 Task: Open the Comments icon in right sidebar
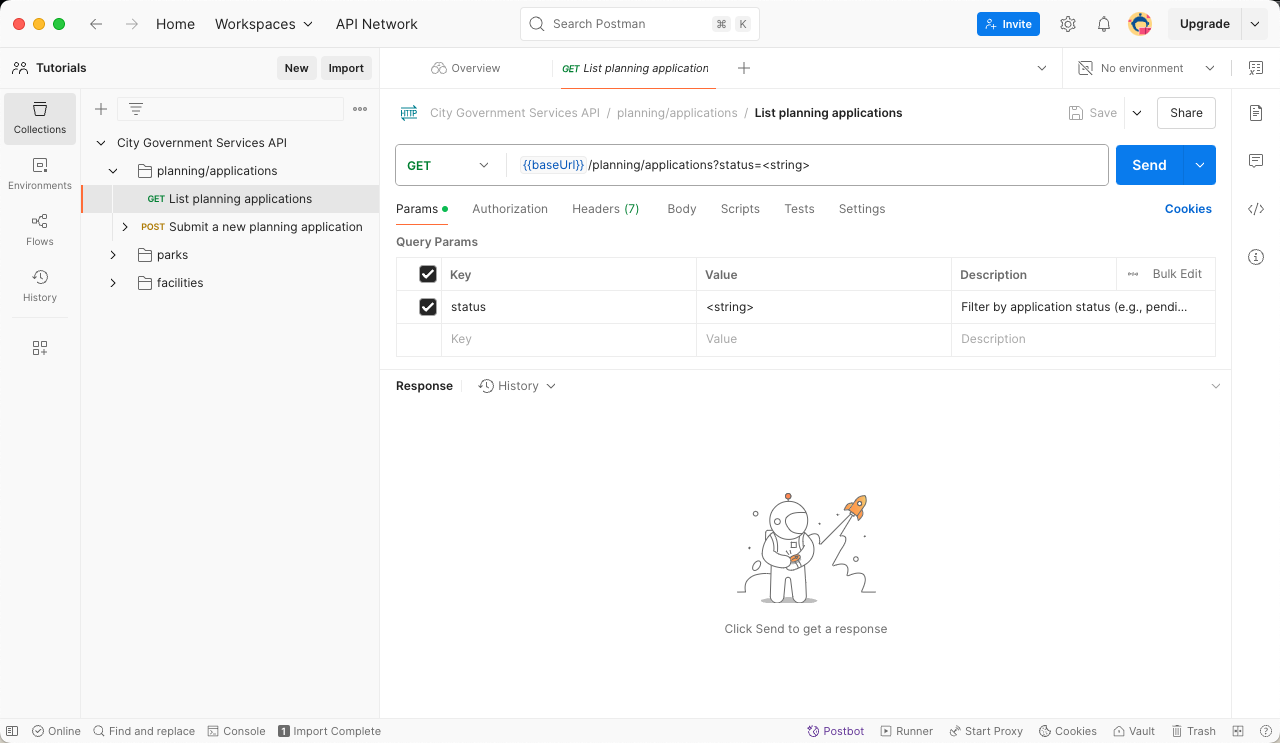(1256, 161)
